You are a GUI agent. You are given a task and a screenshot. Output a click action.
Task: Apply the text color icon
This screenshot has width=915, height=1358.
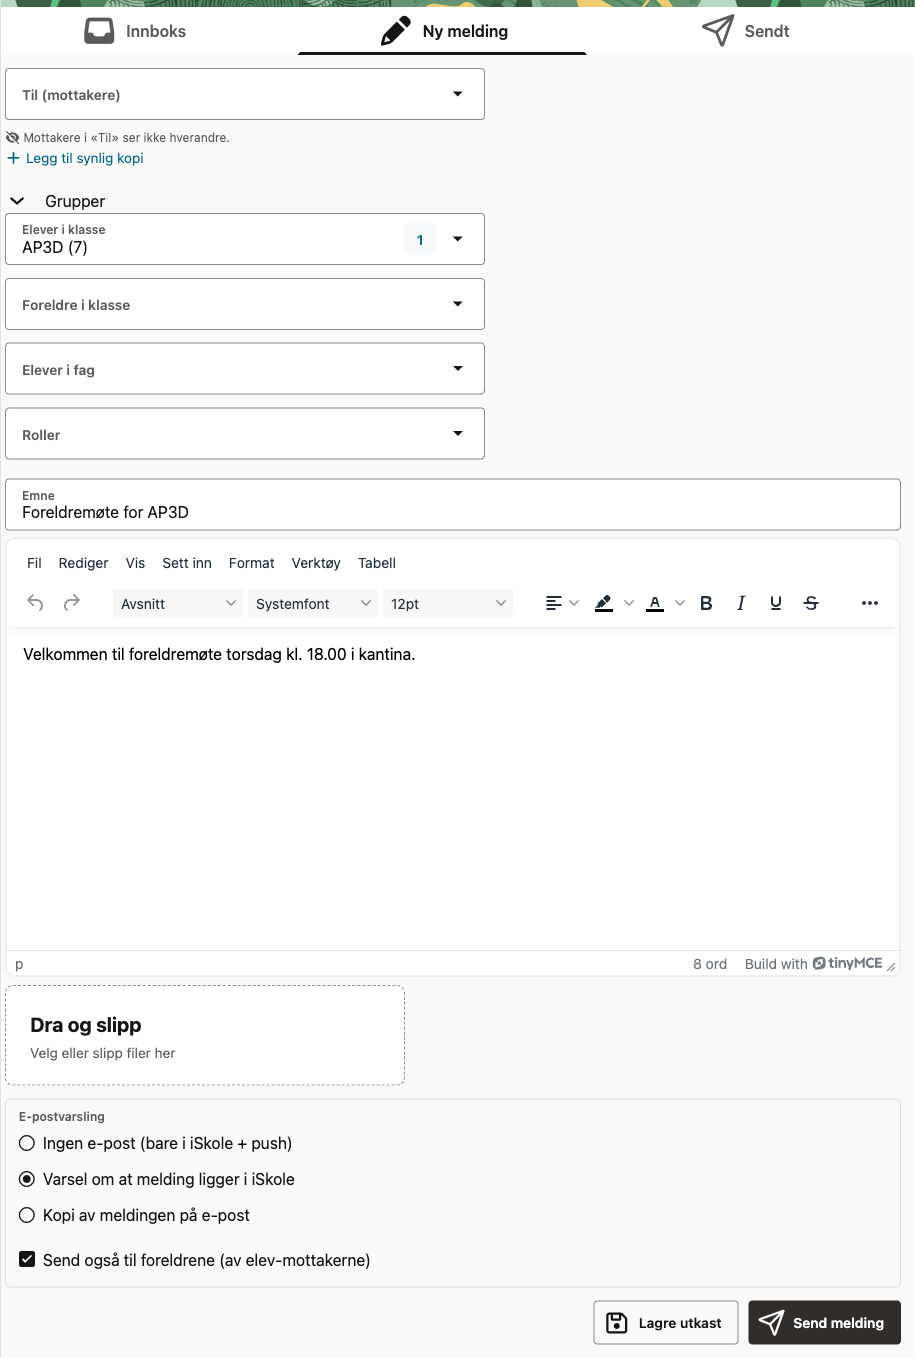pyautogui.click(x=655, y=603)
